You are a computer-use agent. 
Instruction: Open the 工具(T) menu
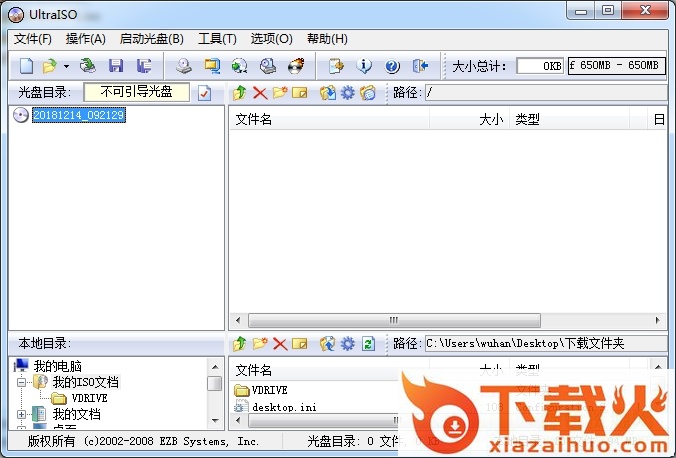[x=217, y=39]
